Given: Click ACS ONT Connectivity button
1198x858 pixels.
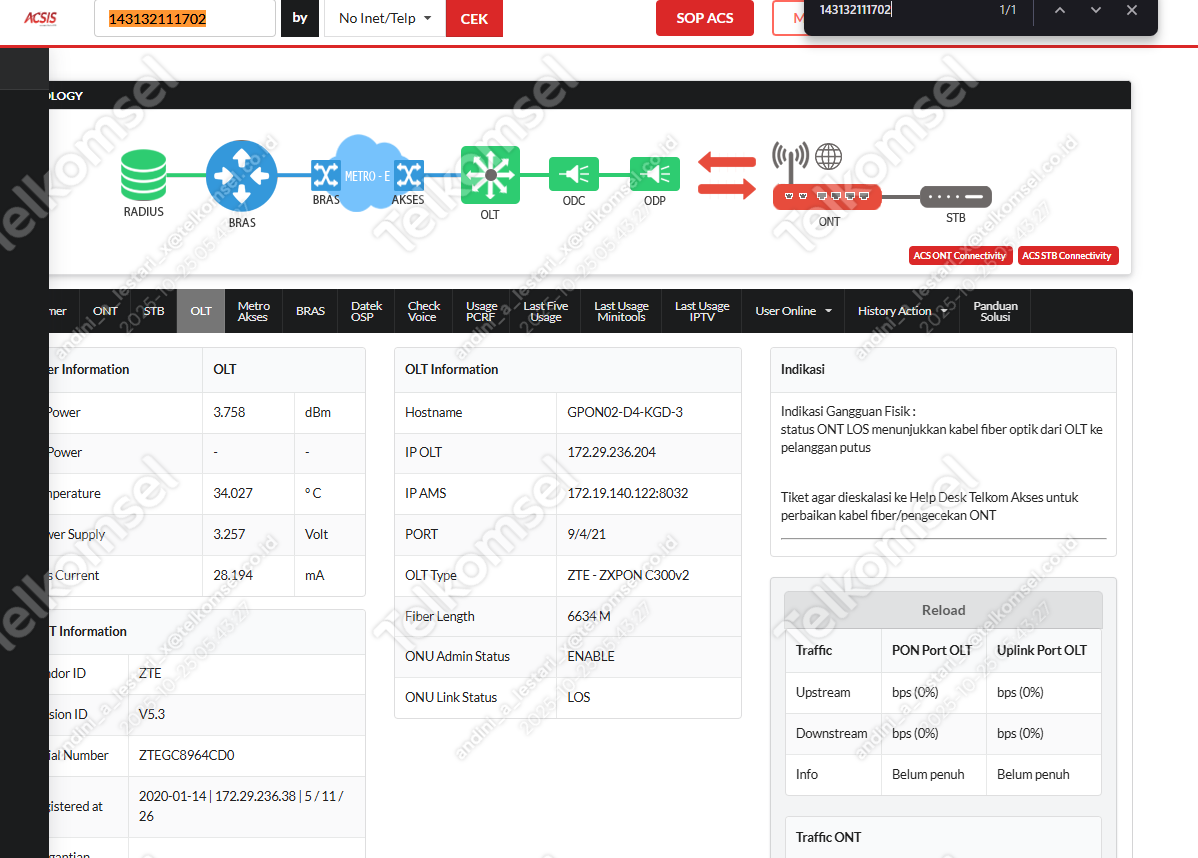Looking at the screenshot, I should coord(960,255).
